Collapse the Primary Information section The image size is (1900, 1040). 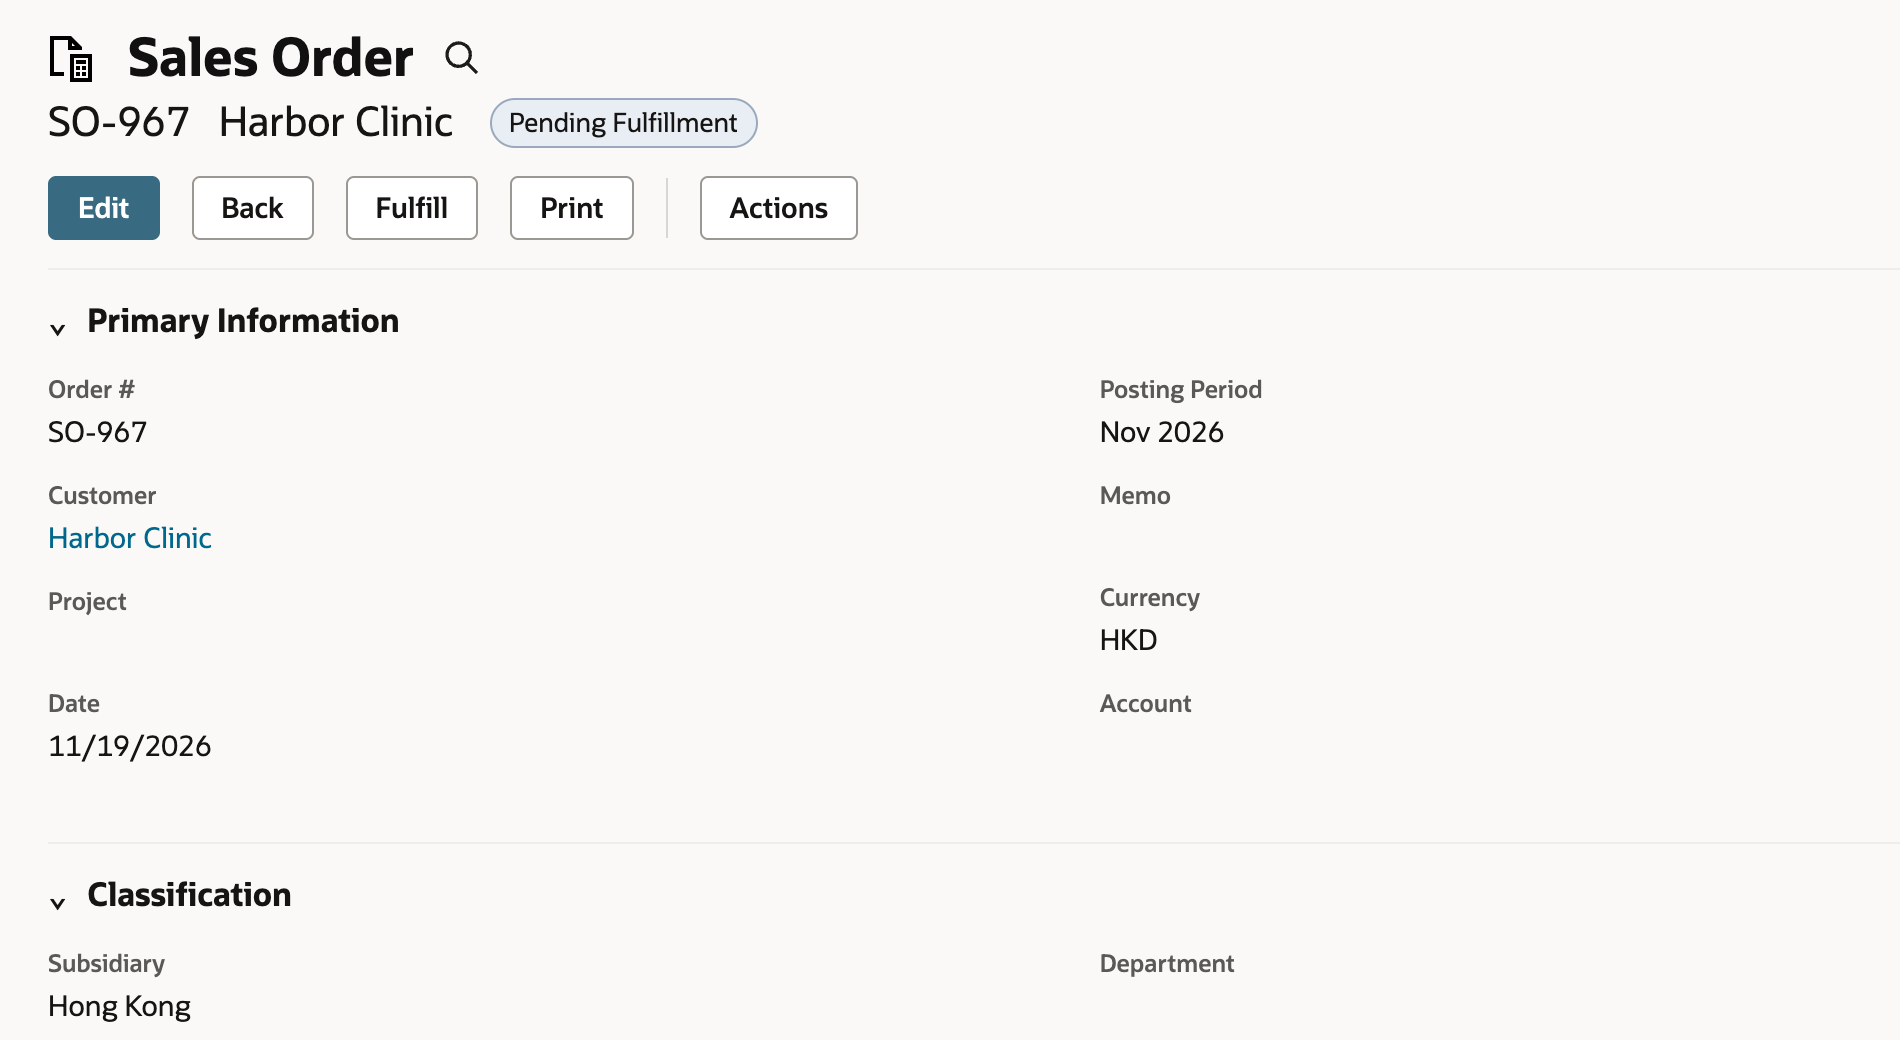coord(58,328)
